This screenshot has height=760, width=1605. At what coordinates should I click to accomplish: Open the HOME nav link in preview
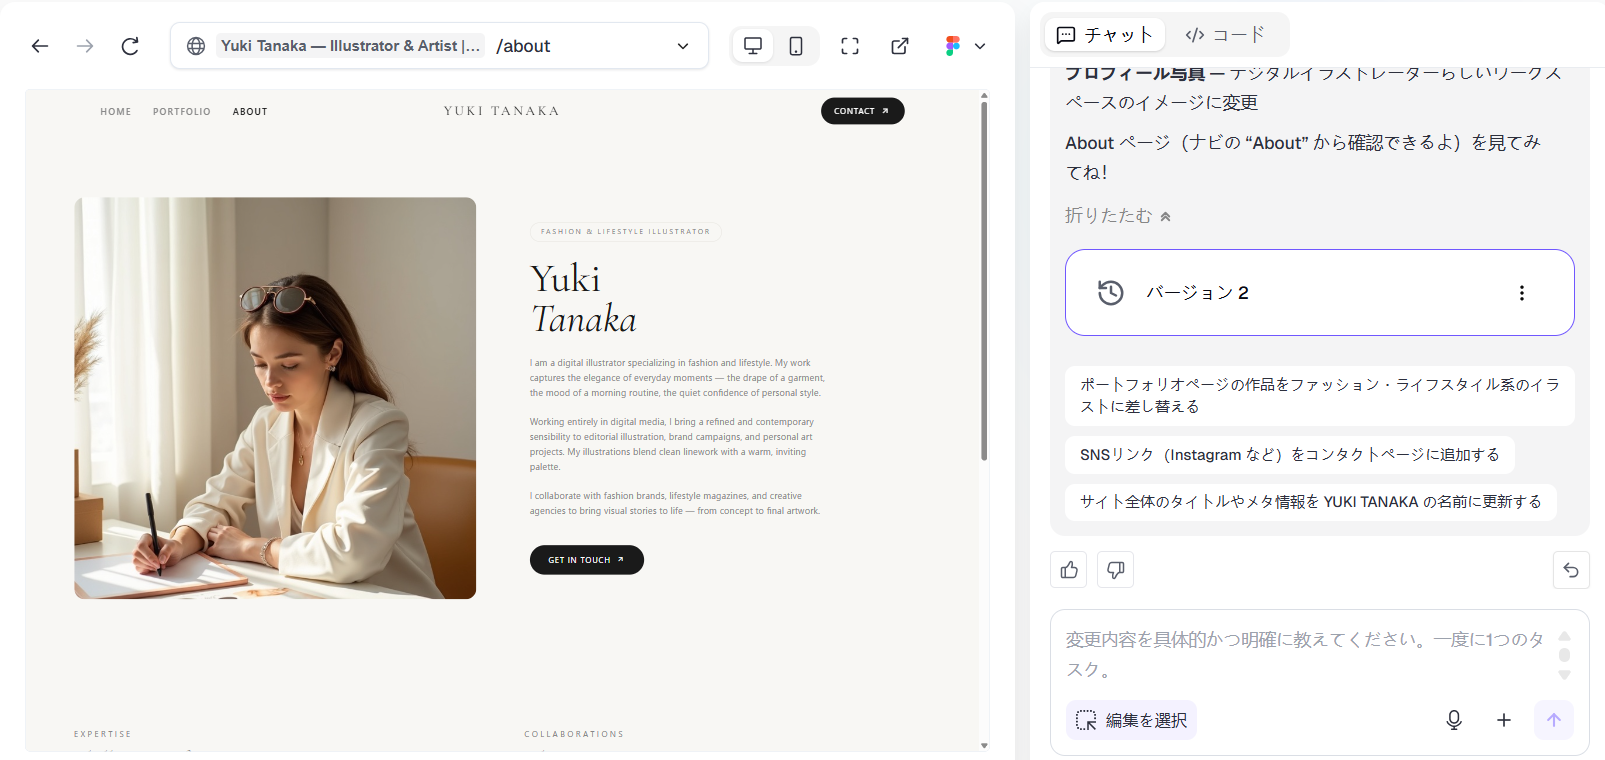pos(116,112)
